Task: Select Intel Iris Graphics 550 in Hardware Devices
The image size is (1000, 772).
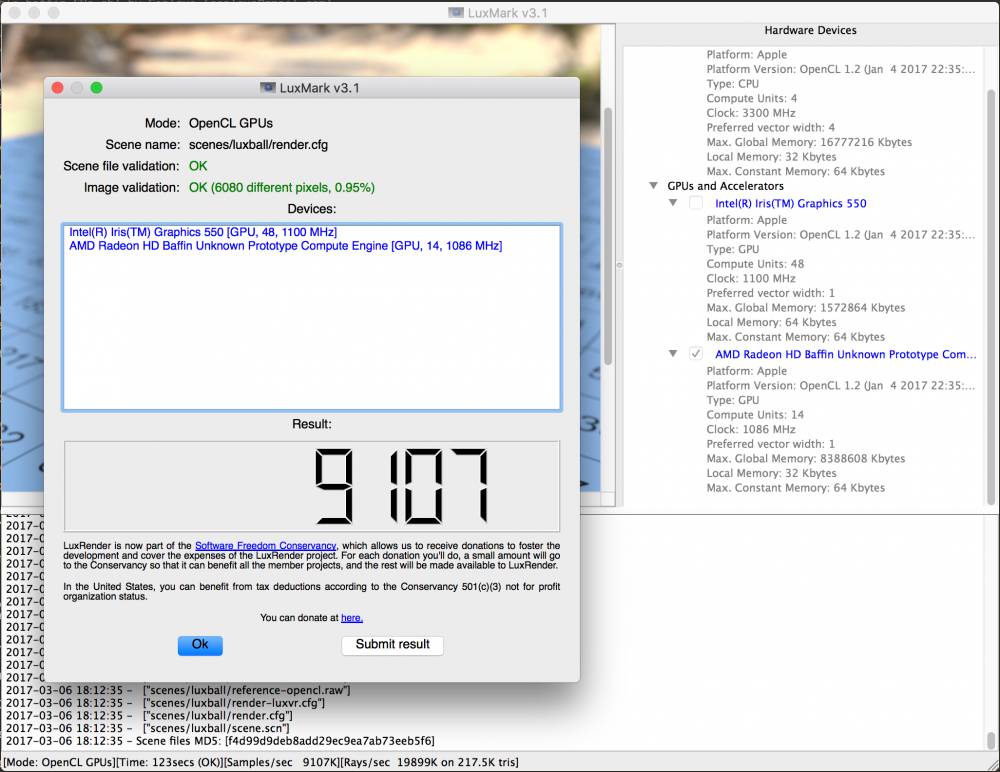Action: [x=791, y=204]
